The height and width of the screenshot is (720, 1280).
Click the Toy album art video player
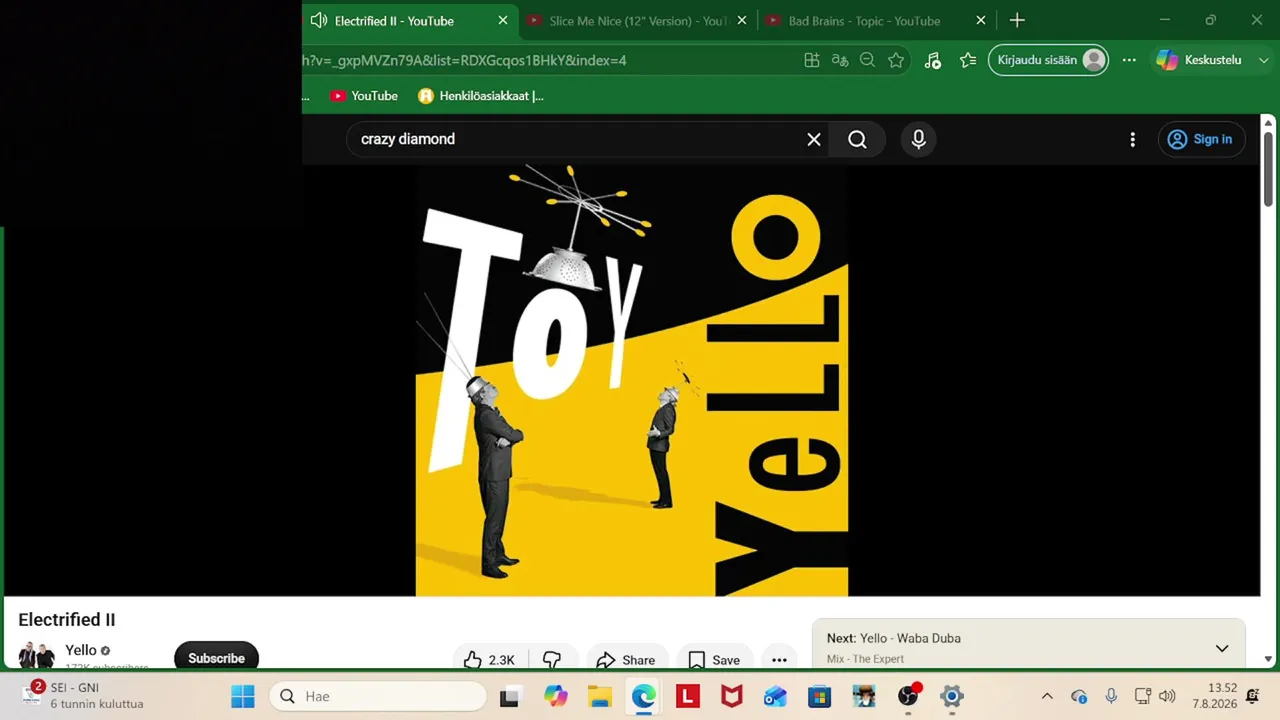pyautogui.click(x=632, y=380)
